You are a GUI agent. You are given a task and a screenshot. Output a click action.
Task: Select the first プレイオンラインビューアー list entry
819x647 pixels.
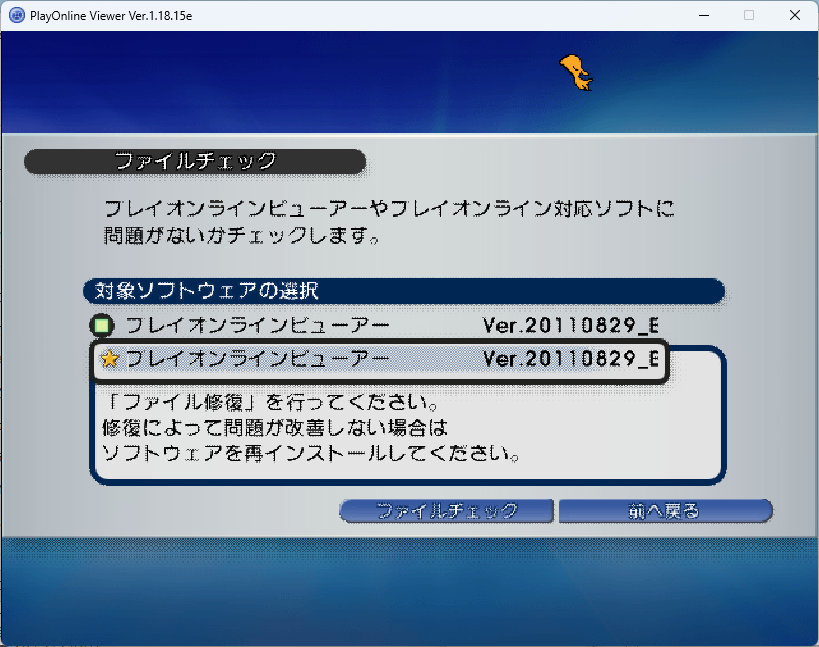pos(257,325)
